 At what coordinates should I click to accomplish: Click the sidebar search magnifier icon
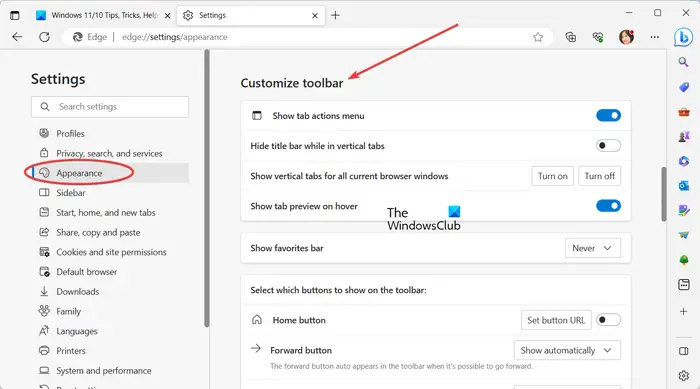pyautogui.click(x=683, y=62)
